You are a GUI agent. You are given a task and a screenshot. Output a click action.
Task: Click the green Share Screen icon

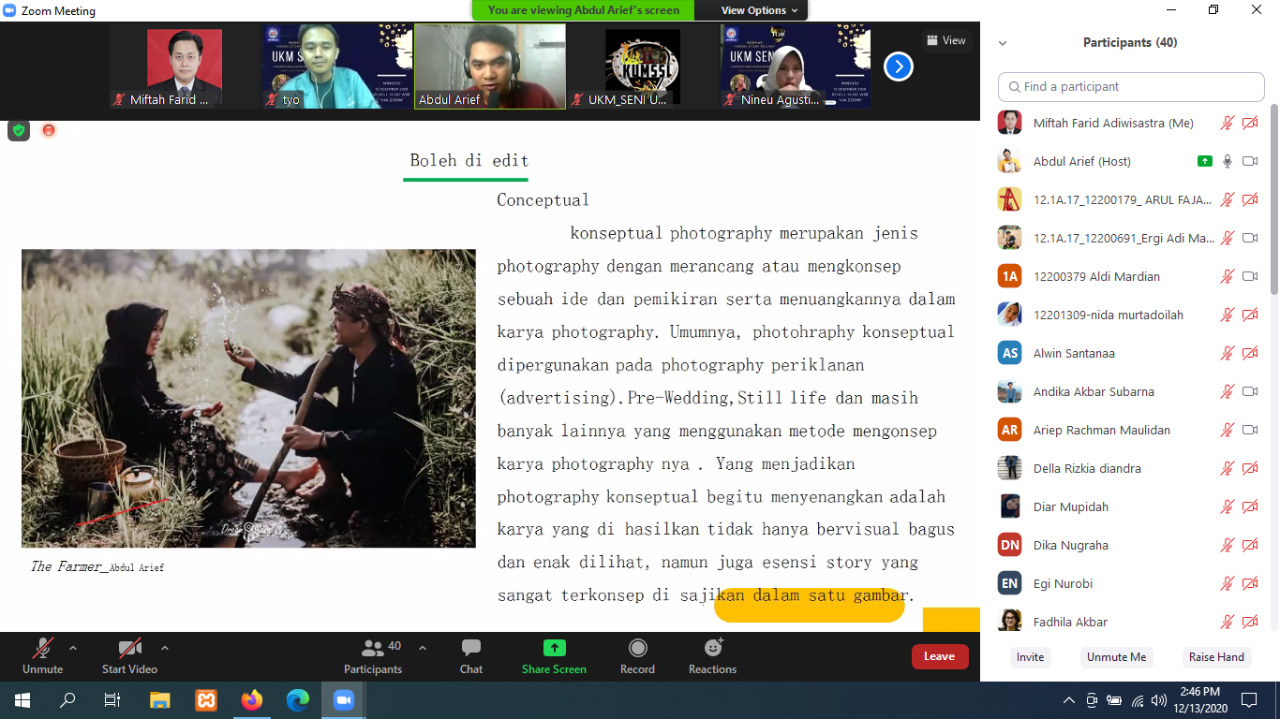point(554,648)
